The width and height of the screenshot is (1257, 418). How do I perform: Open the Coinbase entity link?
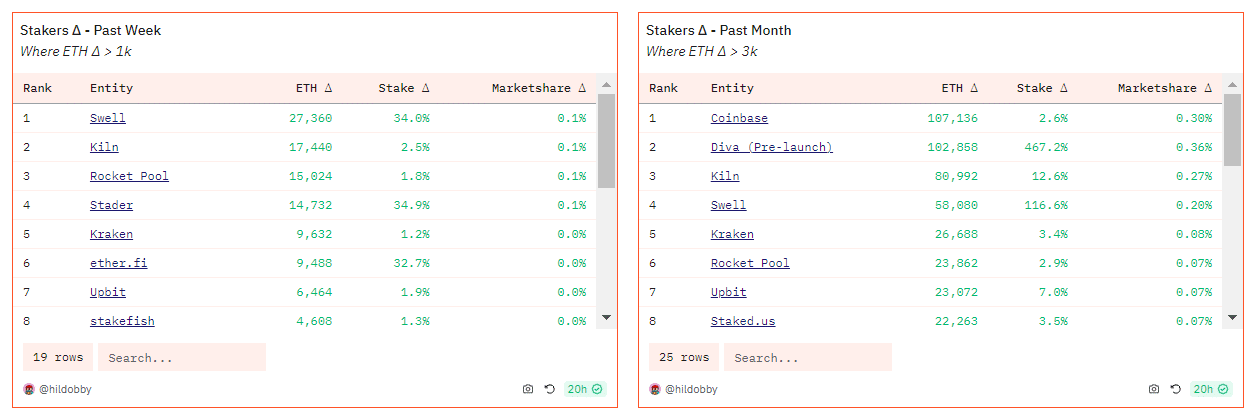click(739, 118)
